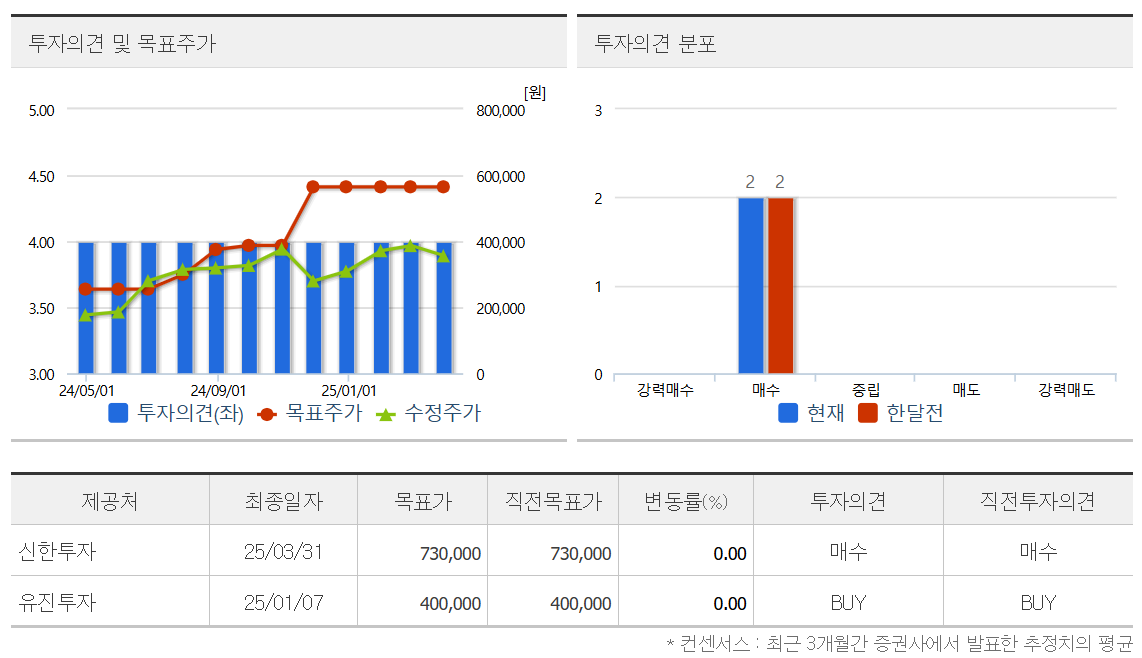Click 신한투자 투자의견 매수 cell
1142x658 pixels.
848,552
